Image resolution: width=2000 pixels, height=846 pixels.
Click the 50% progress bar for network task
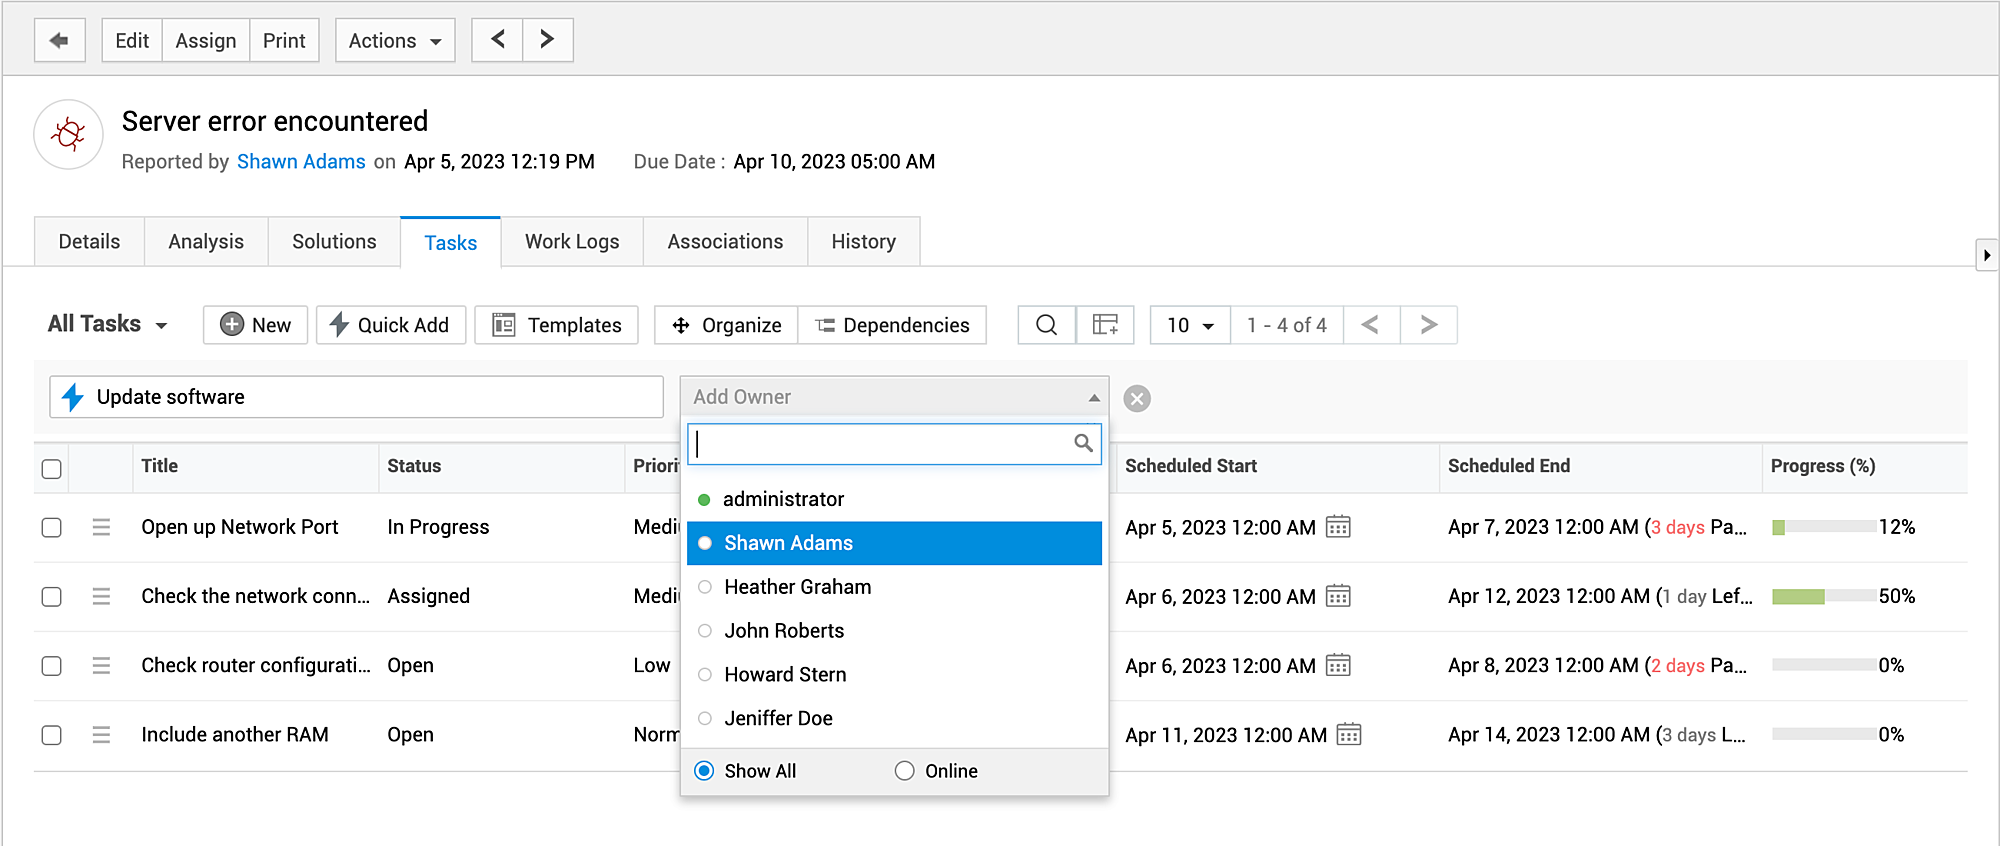pyautogui.click(x=1823, y=597)
